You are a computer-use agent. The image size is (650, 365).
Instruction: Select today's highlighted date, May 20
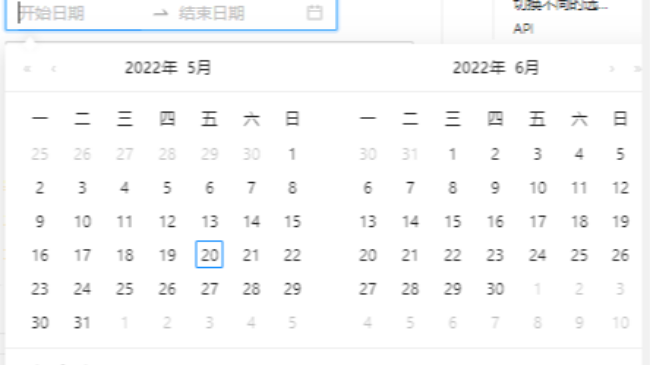[x=209, y=255]
